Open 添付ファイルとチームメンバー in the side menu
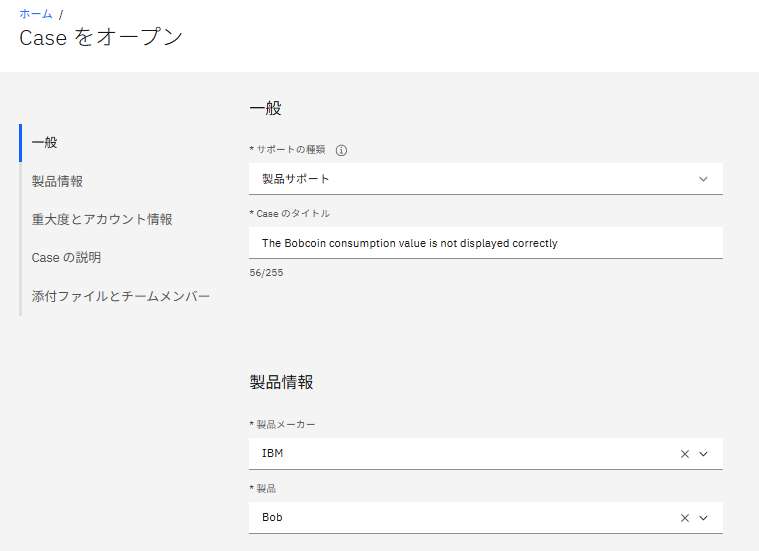 click(121, 296)
